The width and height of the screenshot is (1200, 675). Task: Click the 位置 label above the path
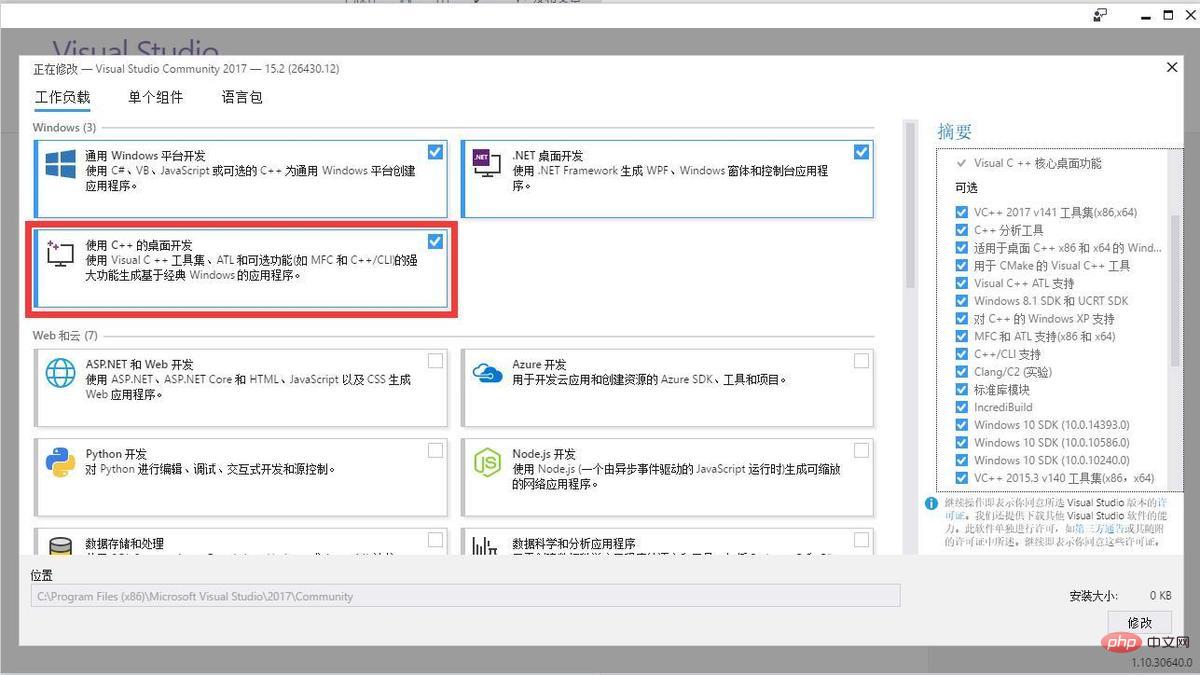click(x=42, y=576)
